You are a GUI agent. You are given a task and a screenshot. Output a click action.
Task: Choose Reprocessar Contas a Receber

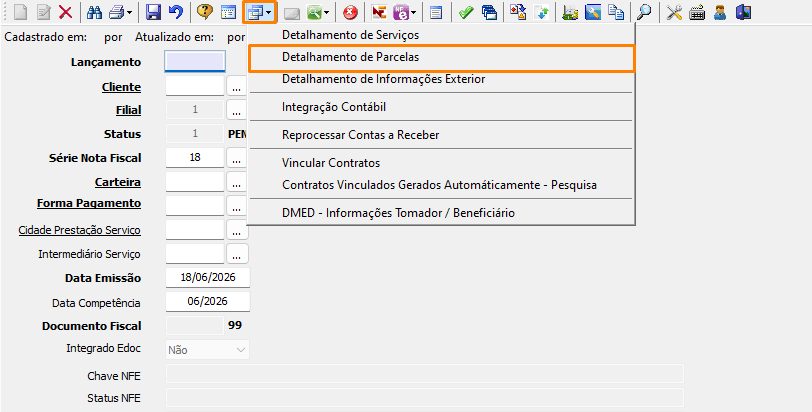[441, 135]
